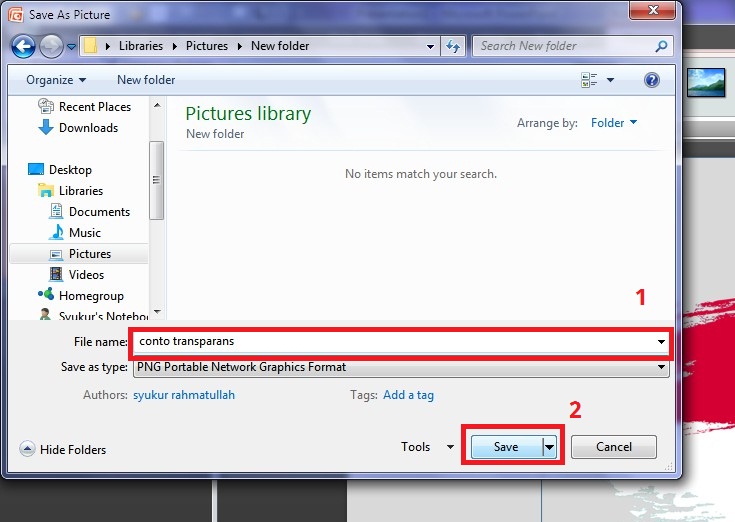Click the "Pictures library" heading text
Screen dimensions: 735x522
(248, 114)
